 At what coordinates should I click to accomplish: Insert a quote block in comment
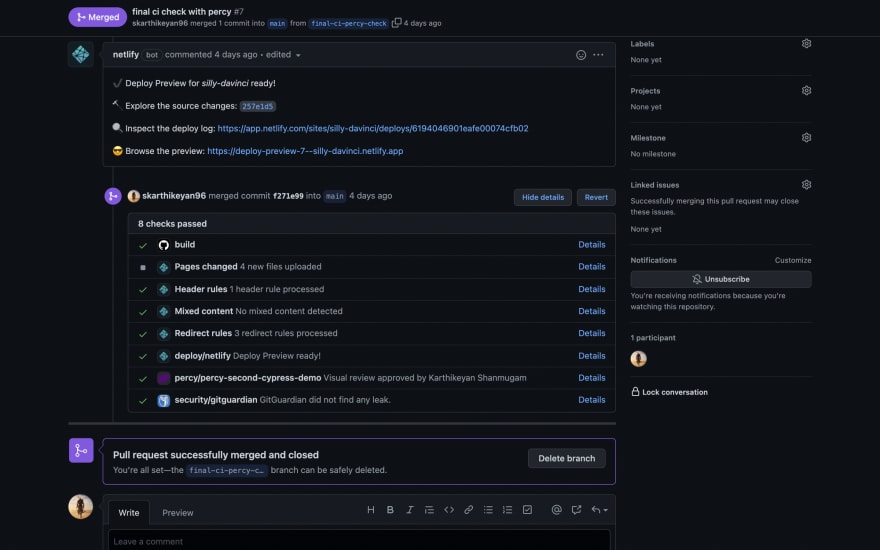[x=429, y=510]
